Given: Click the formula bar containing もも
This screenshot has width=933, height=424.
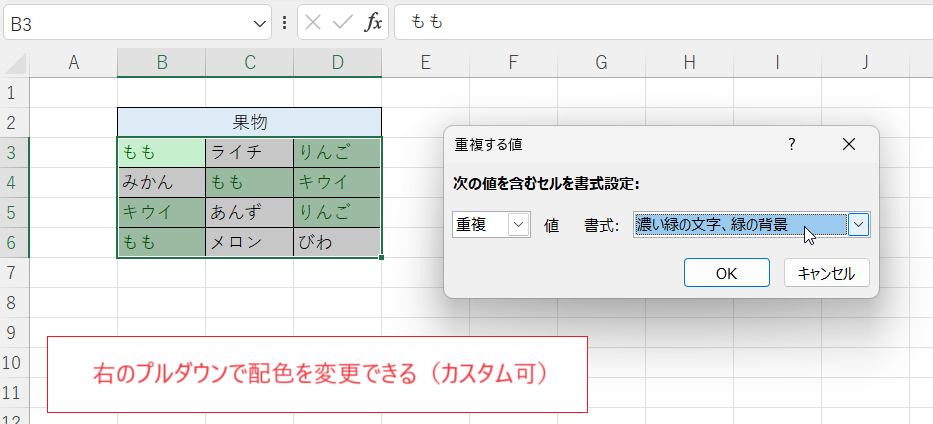Looking at the screenshot, I should tap(663, 23).
